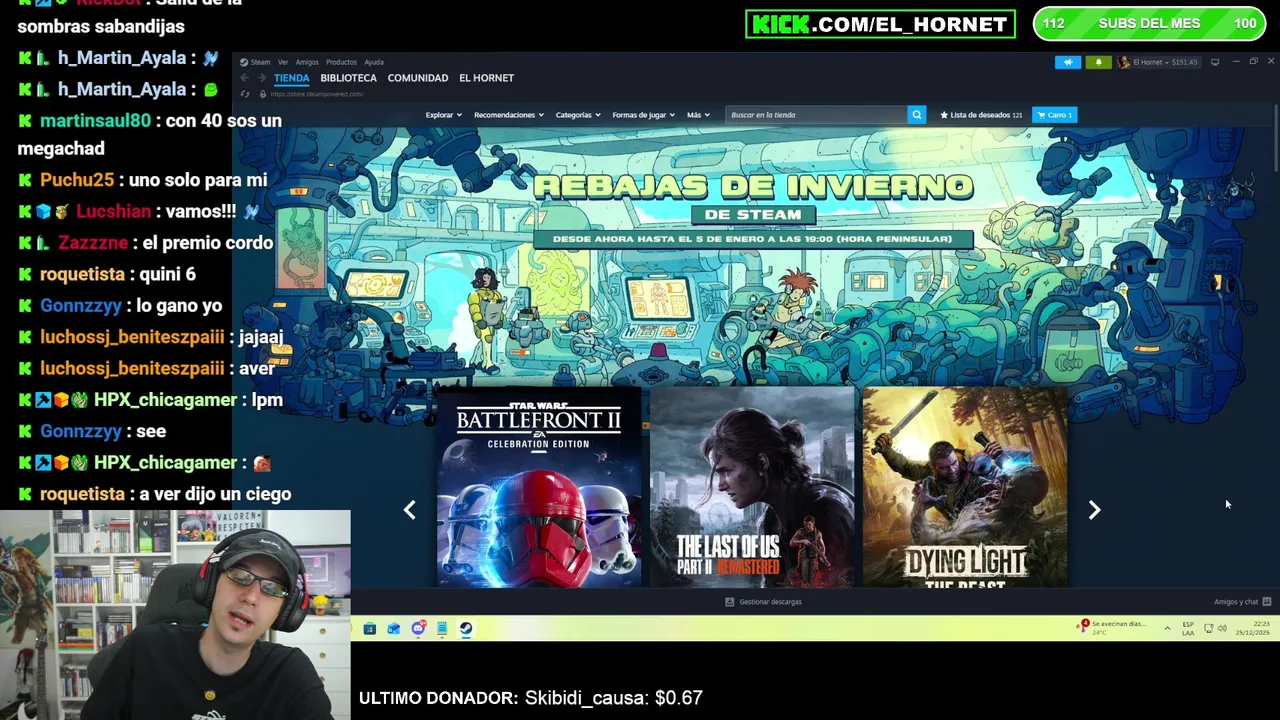Open the Amigos menu
Image resolution: width=1280 pixels, height=720 pixels.
307,62
